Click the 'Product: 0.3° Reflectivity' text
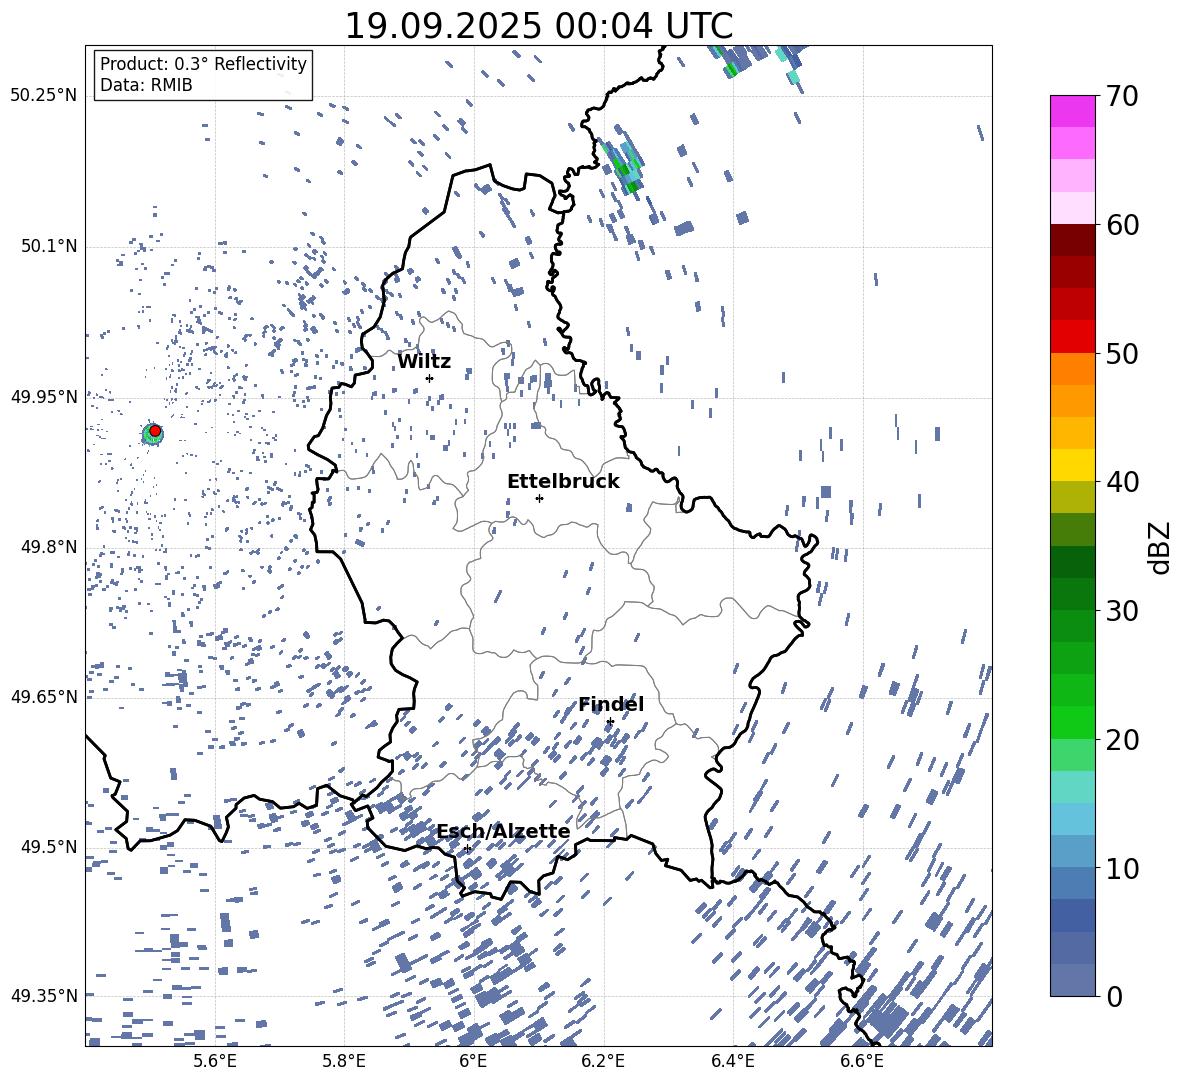This screenshot has width=1184, height=1081. pyautogui.click(x=203, y=64)
